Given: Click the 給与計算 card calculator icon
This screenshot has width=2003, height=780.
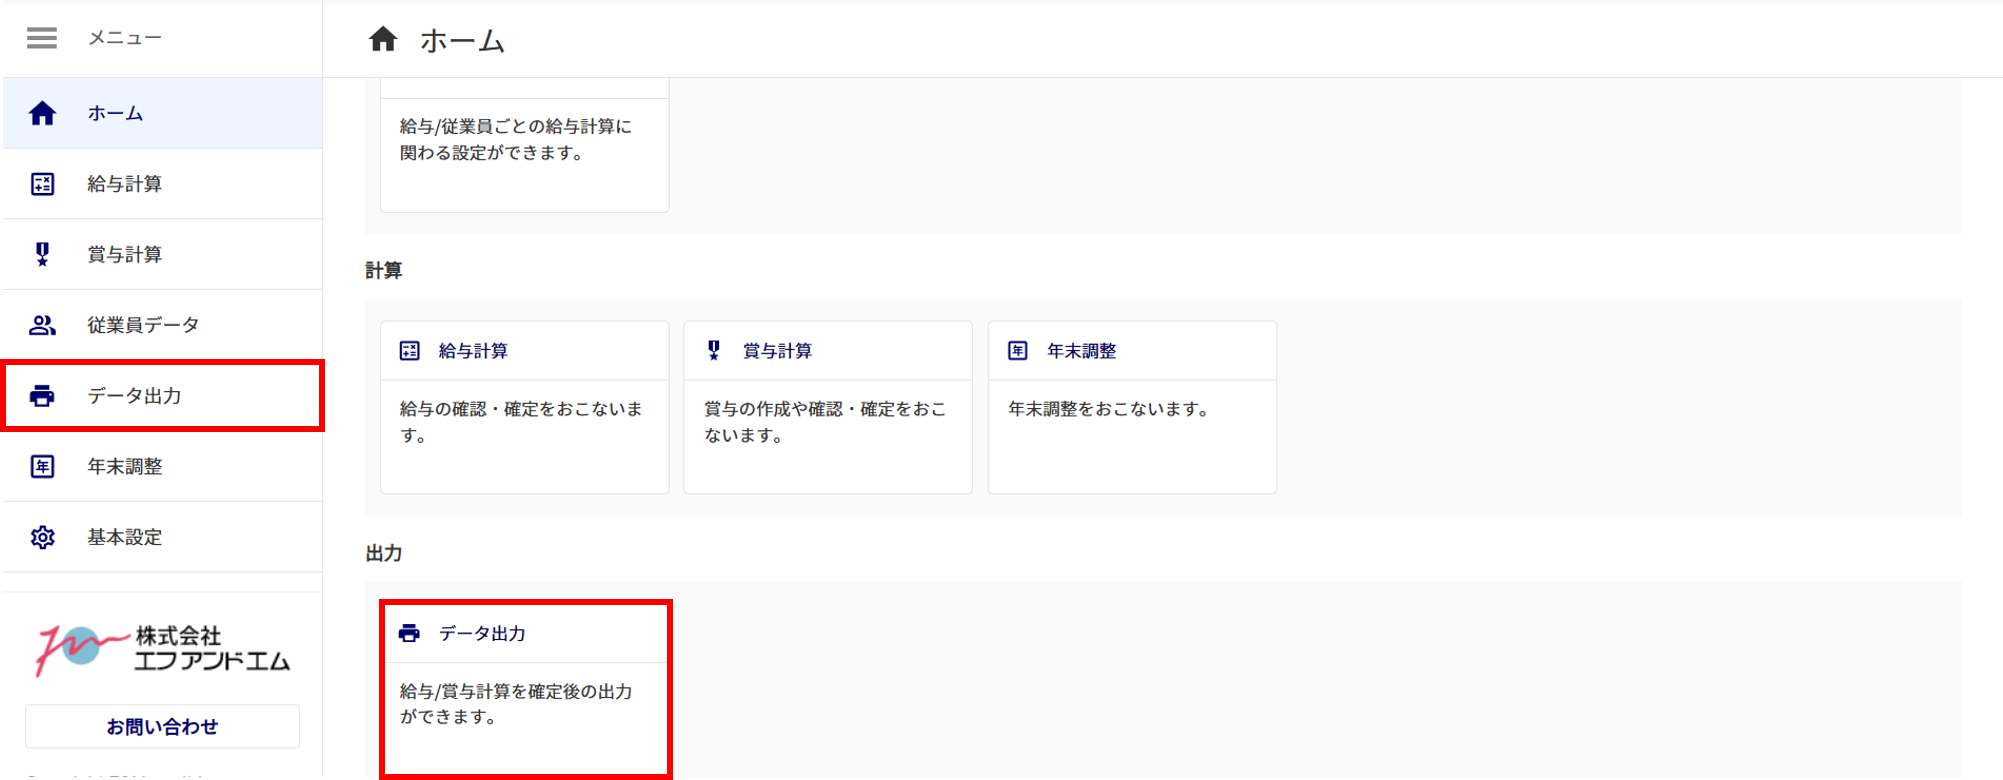Looking at the screenshot, I should tap(410, 351).
